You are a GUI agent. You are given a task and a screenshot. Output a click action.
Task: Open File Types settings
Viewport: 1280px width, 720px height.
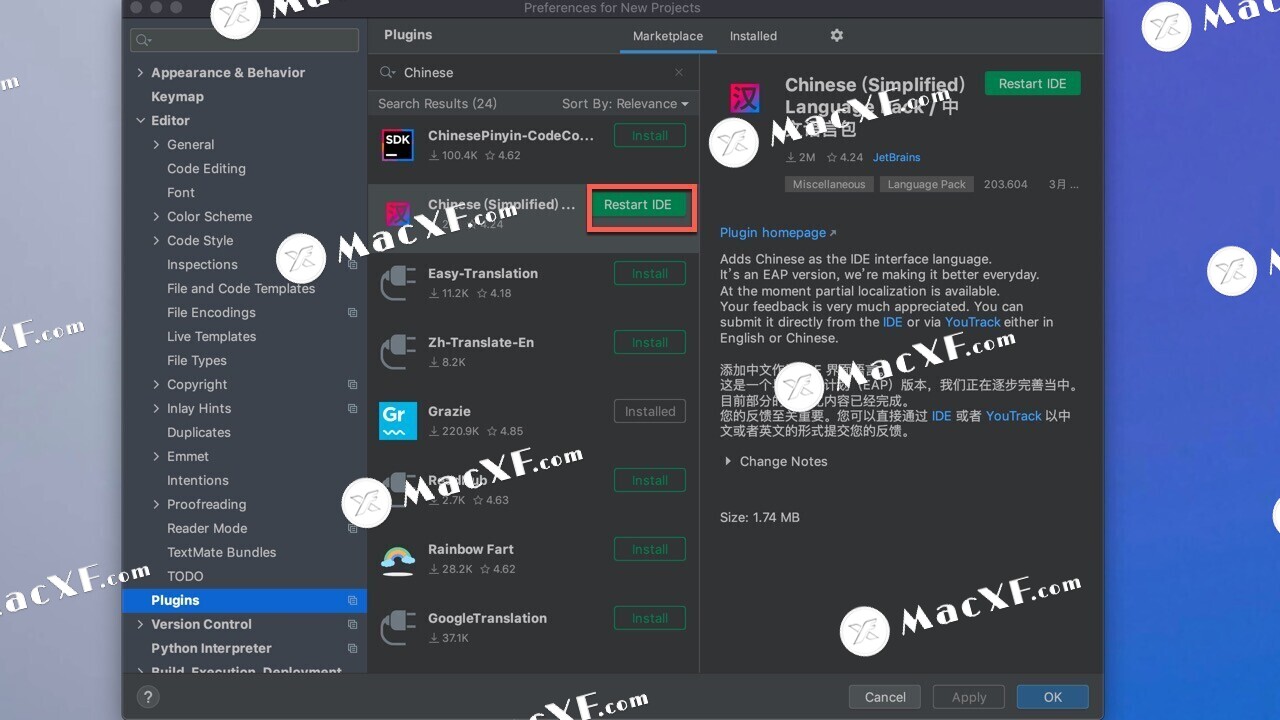(x=197, y=360)
